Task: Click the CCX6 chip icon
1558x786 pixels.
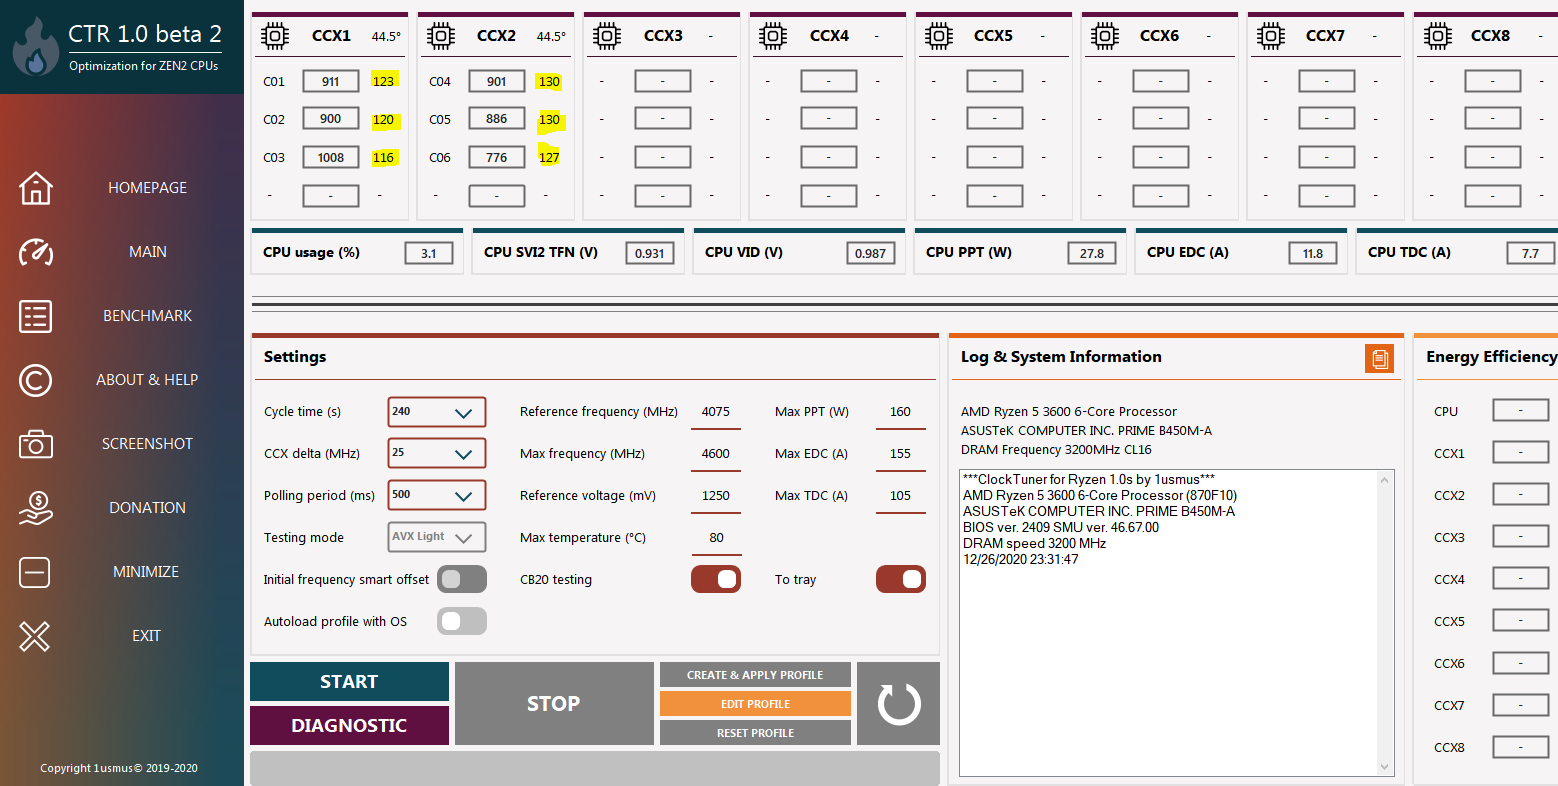Action: coord(1105,36)
